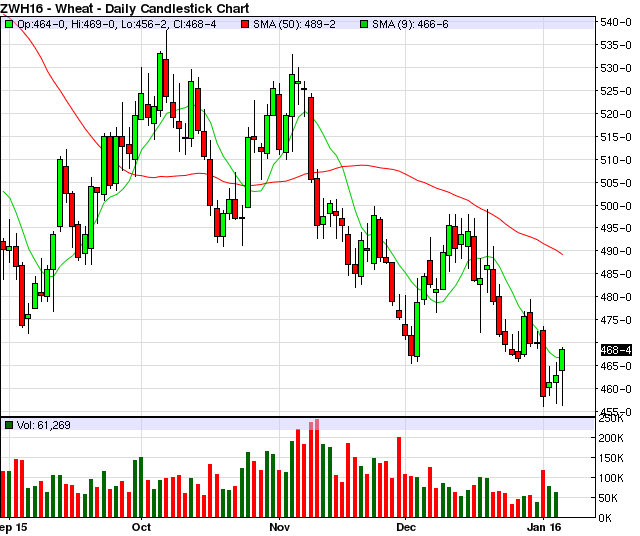
Task: Click the '0K' volume axis label
Action: [x=605, y=518]
